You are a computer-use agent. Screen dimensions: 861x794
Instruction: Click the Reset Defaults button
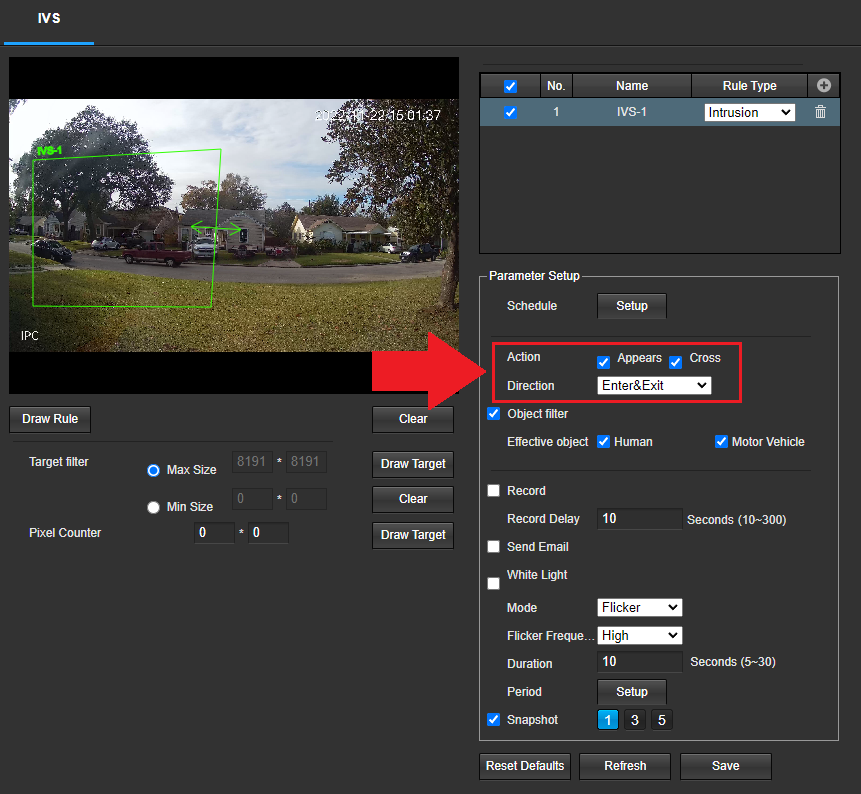(x=525, y=766)
